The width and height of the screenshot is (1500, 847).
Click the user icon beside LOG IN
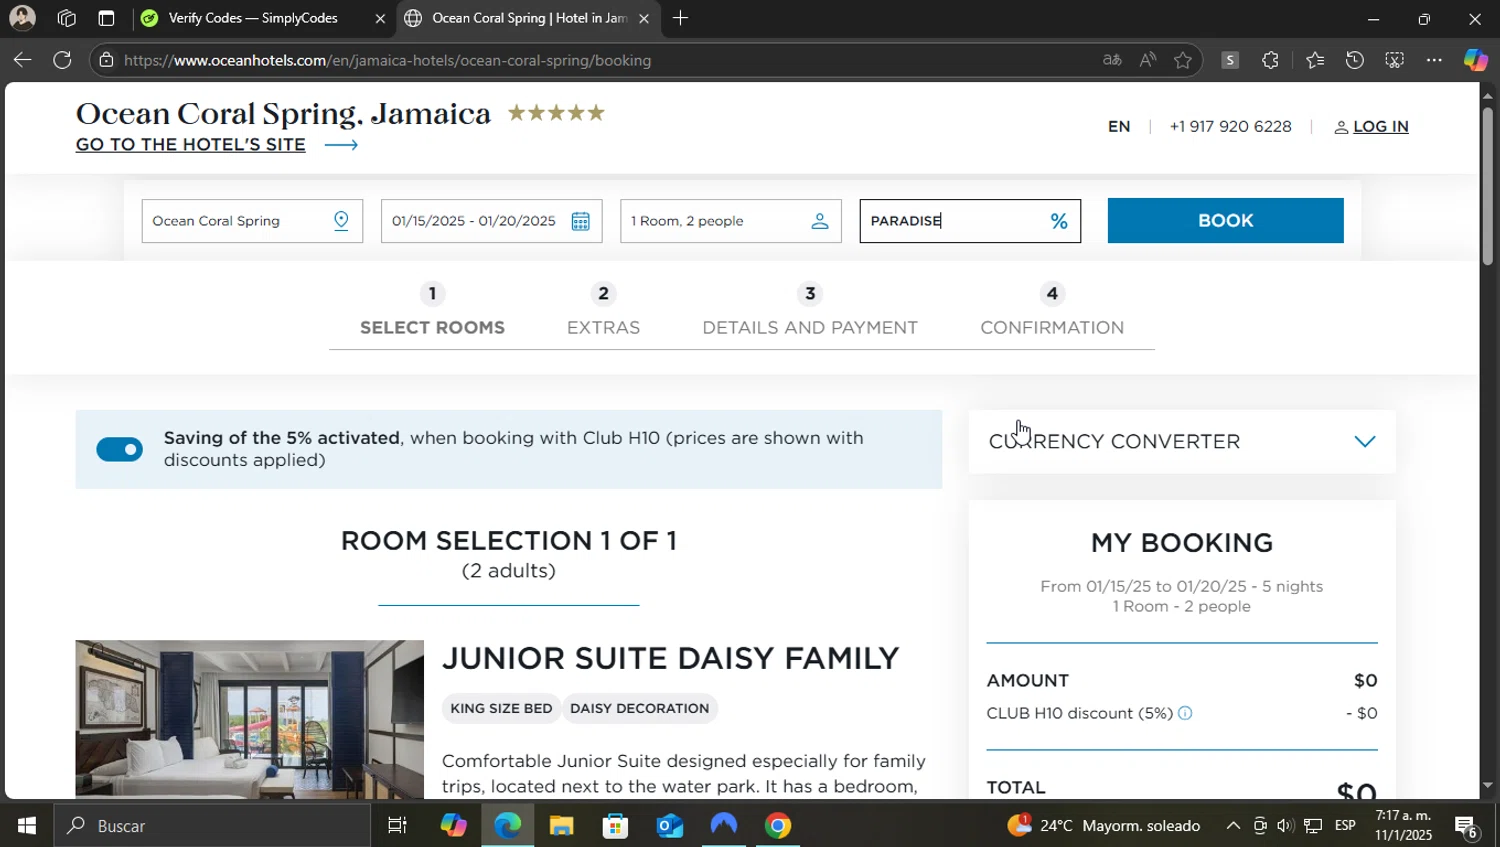point(1341,127)
